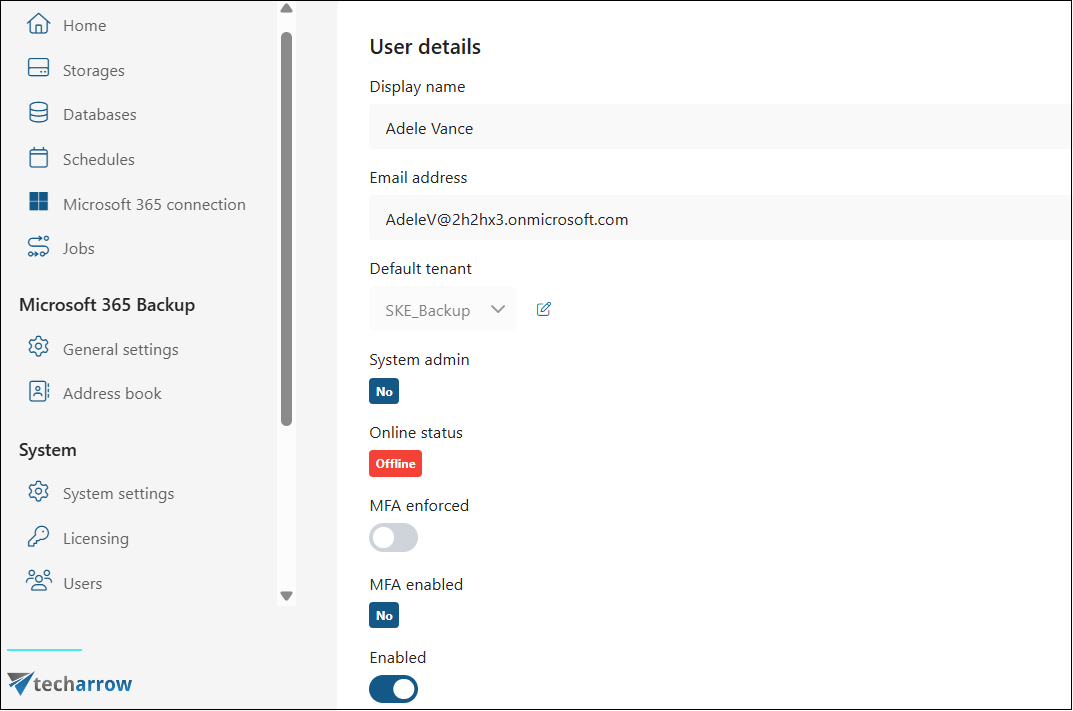
Task: Click the techarrow logo
Action: [x=70, y=683]
